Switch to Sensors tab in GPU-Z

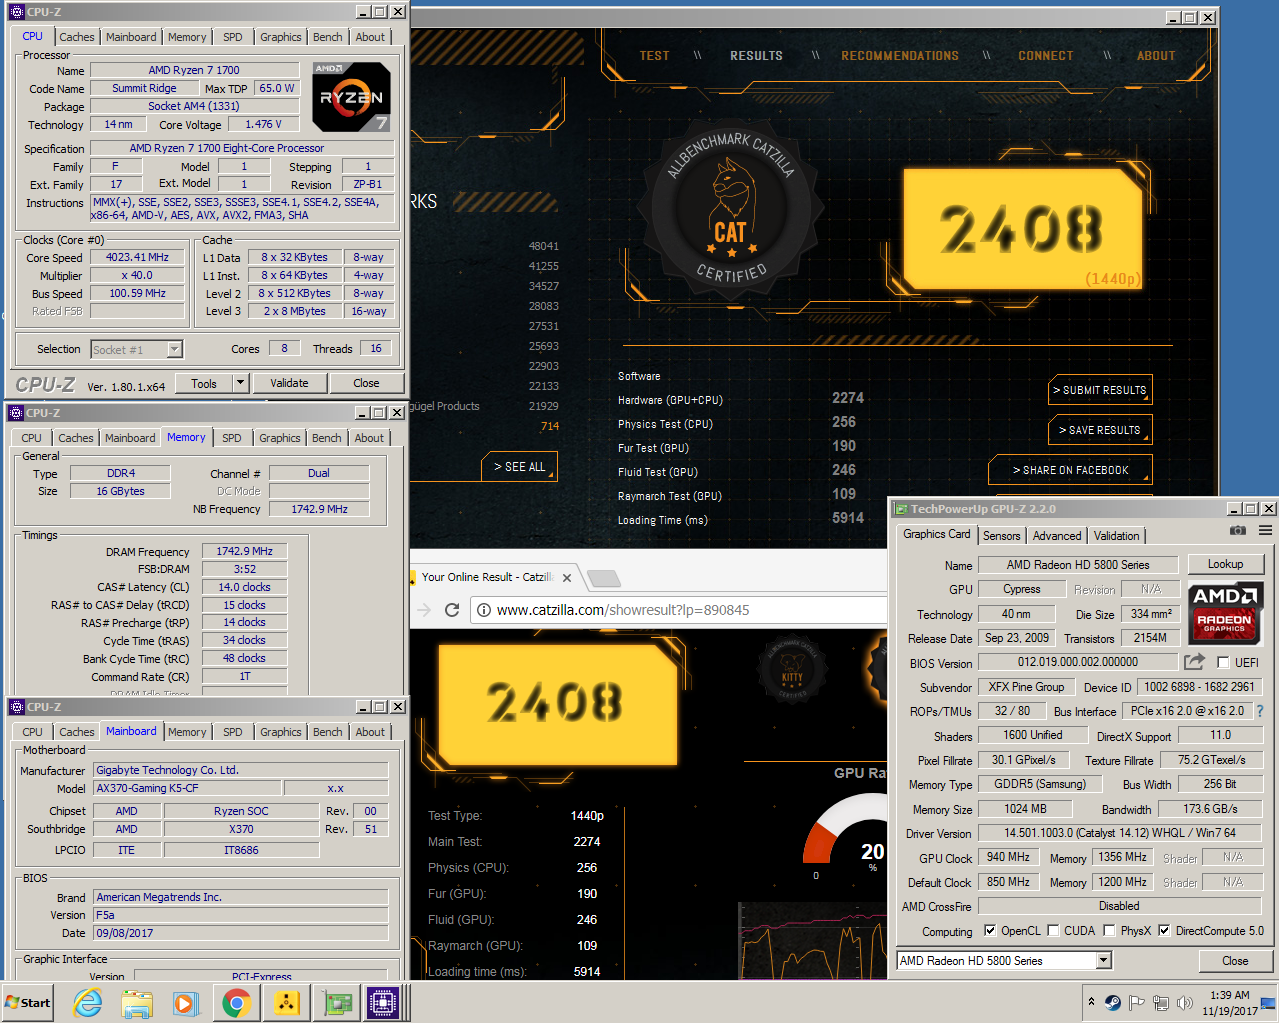click(x=1002, y=536)
